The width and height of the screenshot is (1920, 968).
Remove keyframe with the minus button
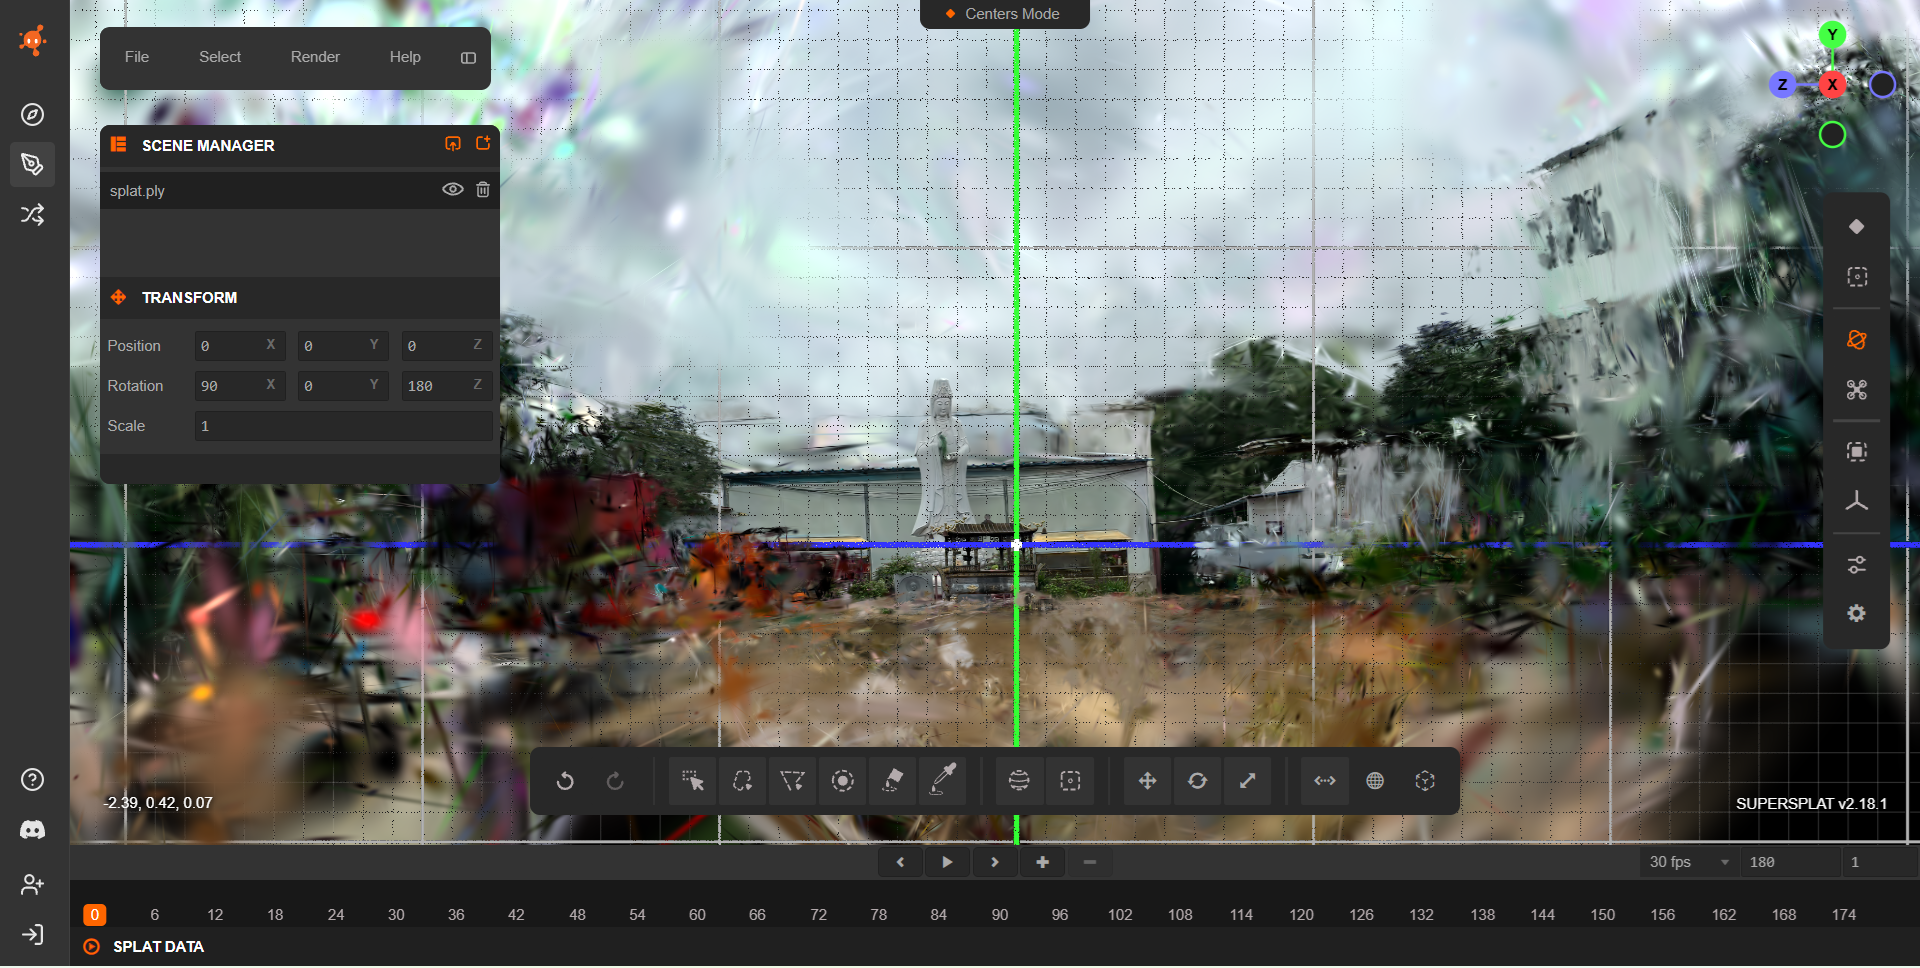[1090, 862]
